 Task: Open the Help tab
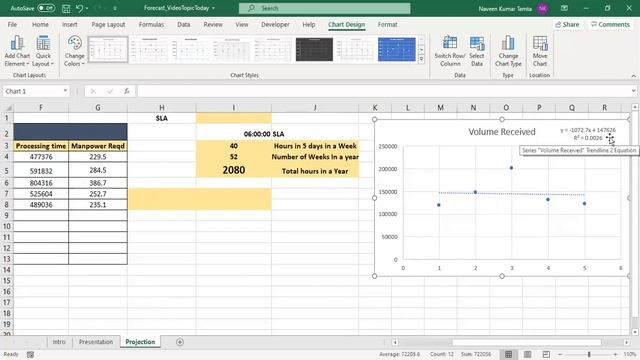(309, 24)
